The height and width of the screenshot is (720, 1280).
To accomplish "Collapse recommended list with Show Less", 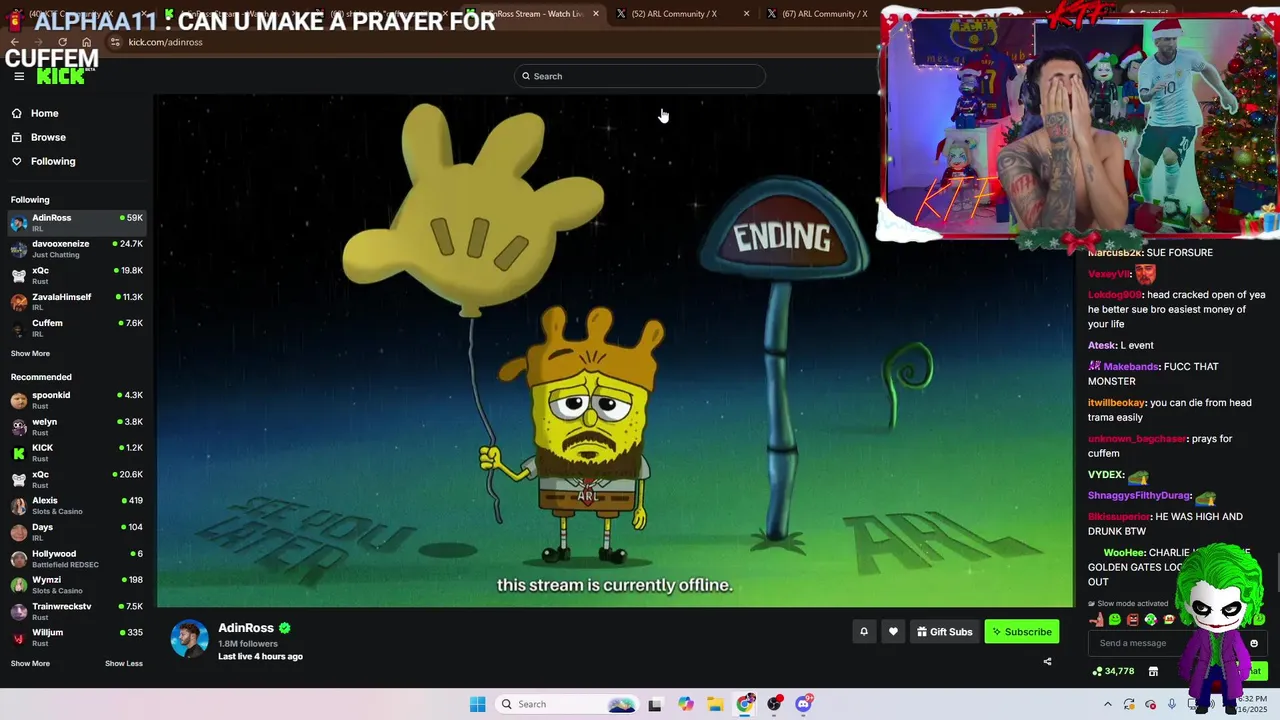I will pos(124,663).
